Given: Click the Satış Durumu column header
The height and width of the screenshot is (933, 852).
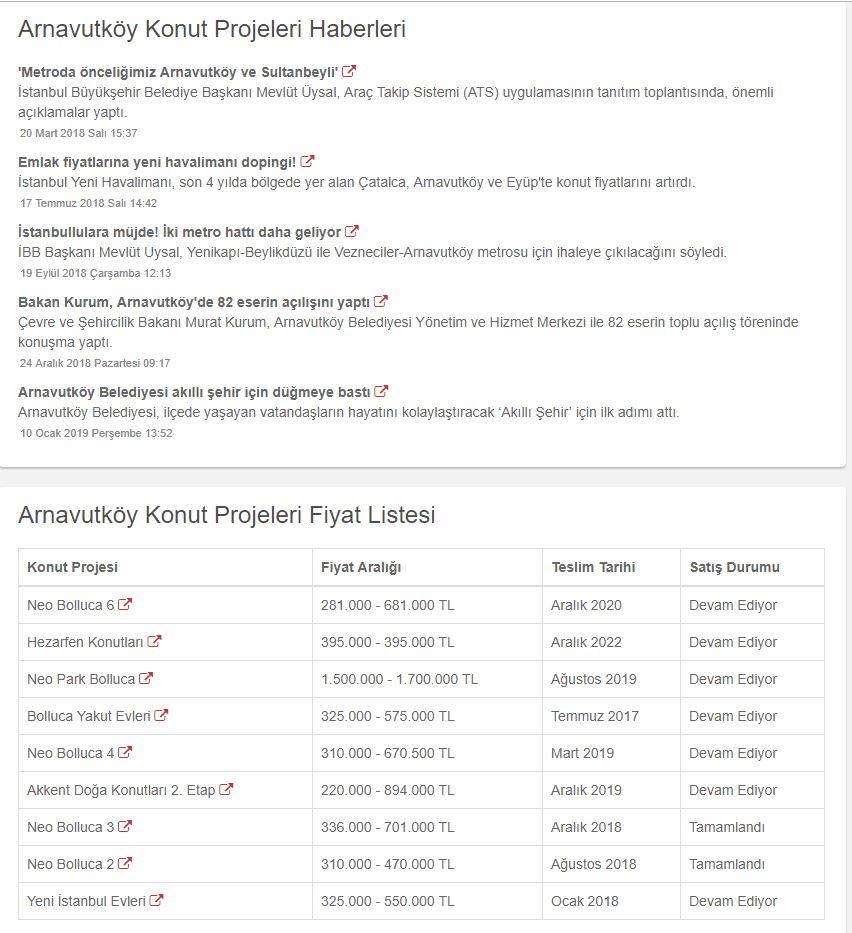Looking at the screenshot, I should [x=734, y=567].
